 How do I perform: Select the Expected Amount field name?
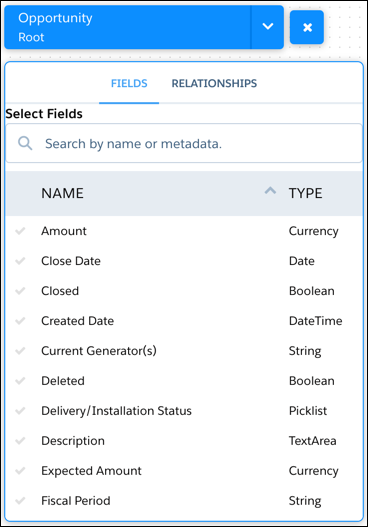coord(91,471)
